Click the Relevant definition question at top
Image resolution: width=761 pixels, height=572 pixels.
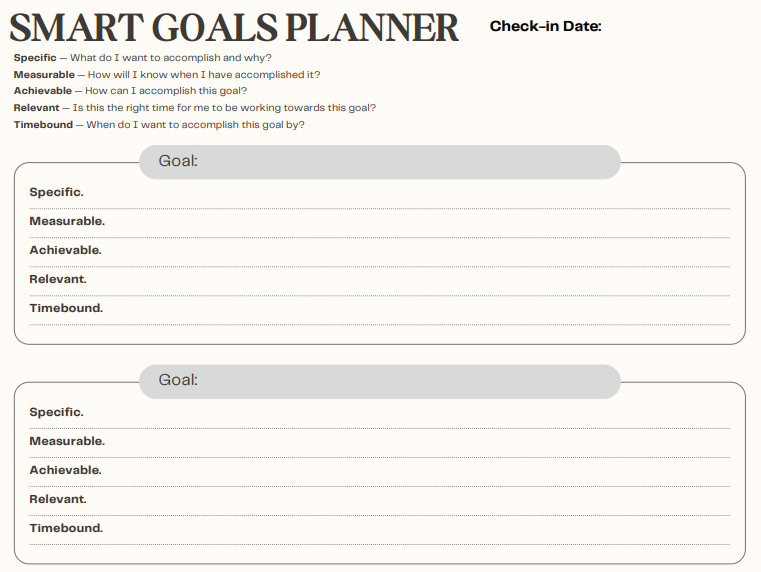pyautogui.click(x=224, y=108)
